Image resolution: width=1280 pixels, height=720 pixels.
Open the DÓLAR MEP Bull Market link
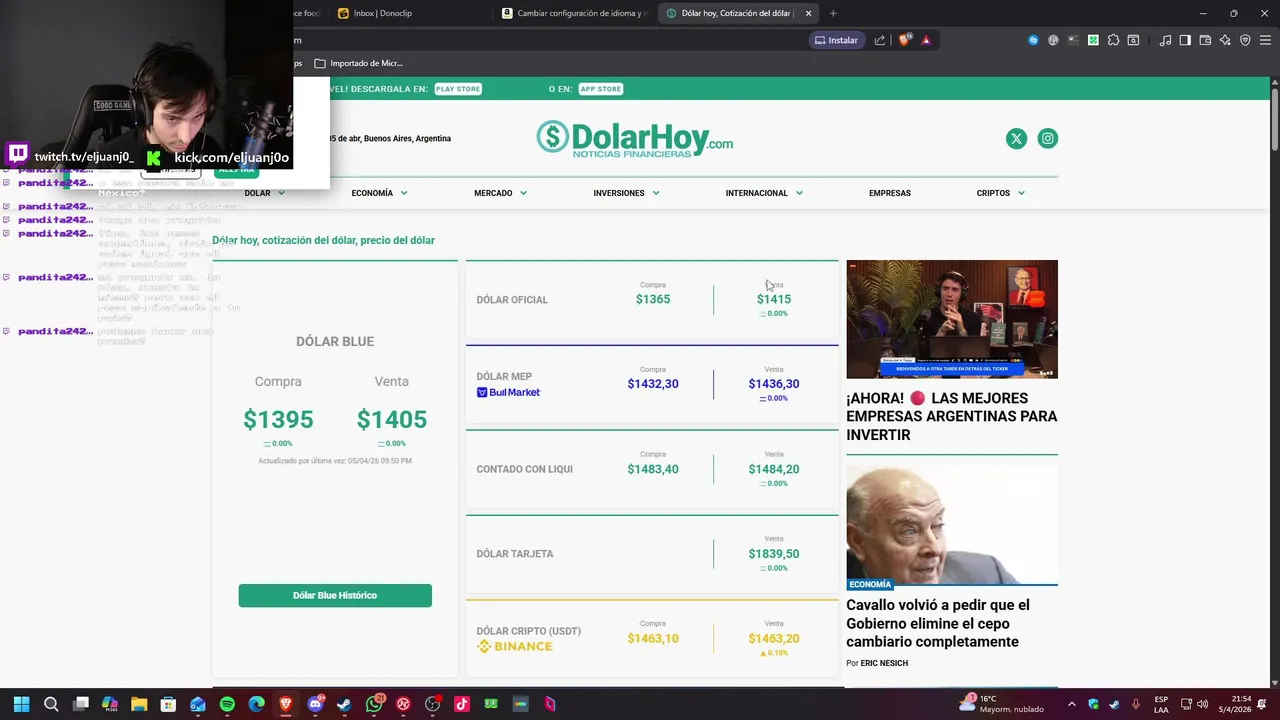click(x=508, y=385)
